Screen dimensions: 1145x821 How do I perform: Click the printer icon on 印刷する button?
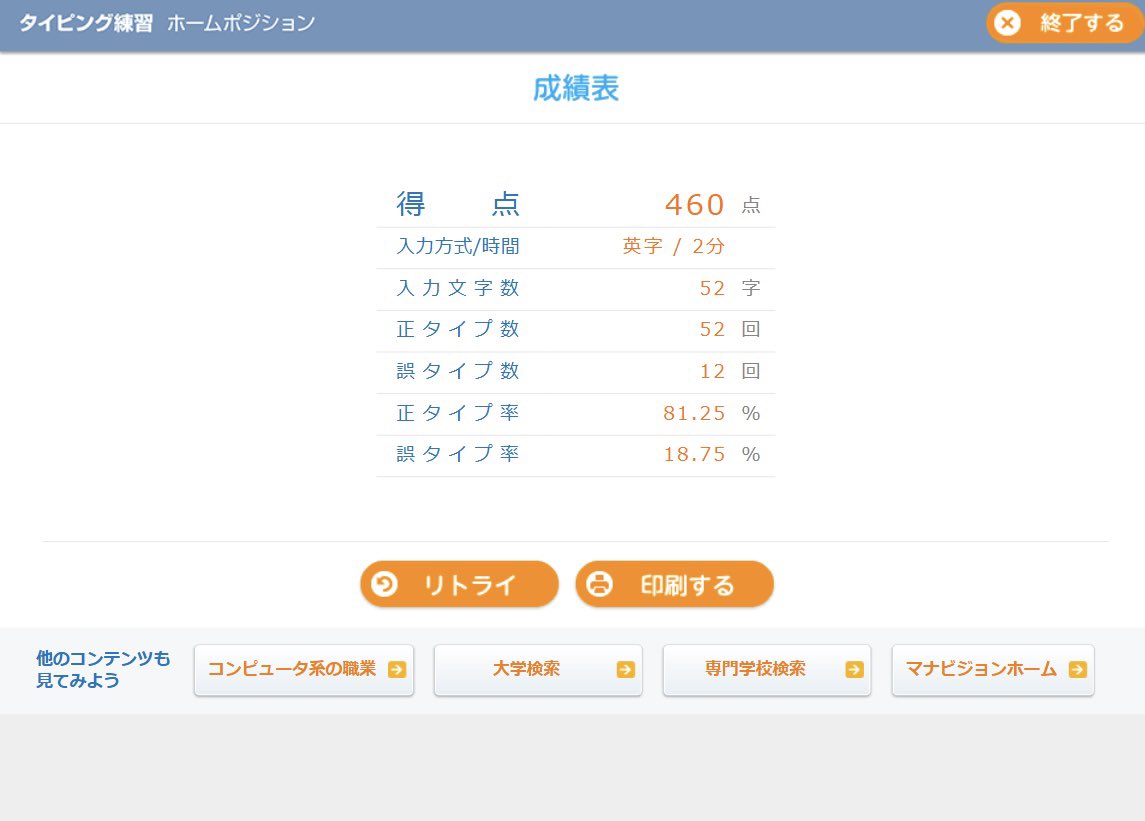[598, 584]
